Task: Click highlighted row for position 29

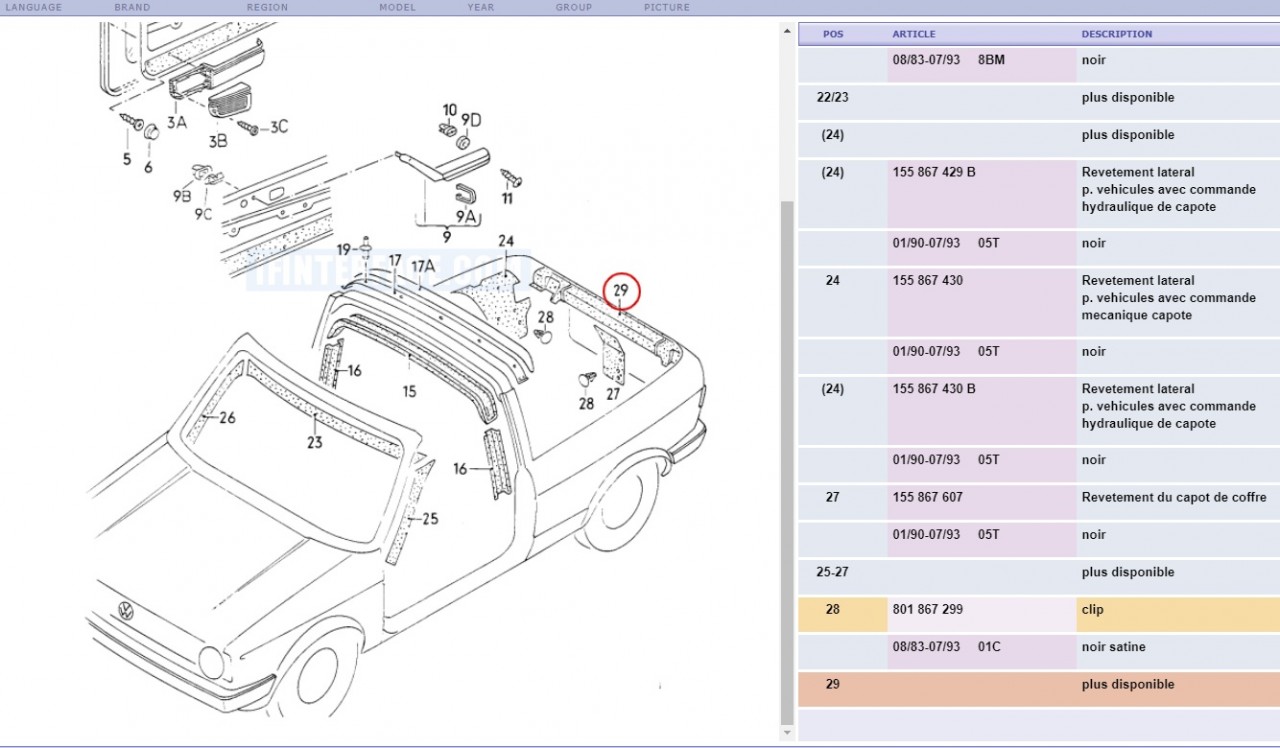Action: [1038, 685]
